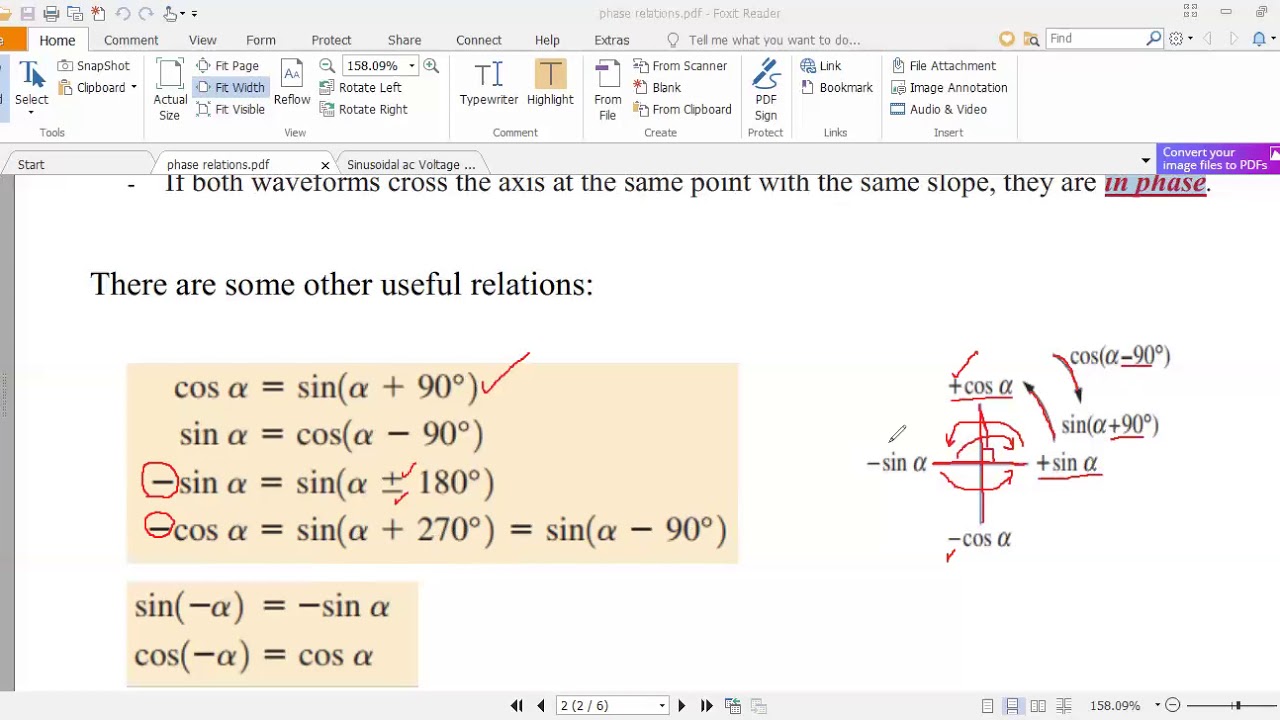Open the Connect ribbon tab
The image size is (1280, 720).
coord(479,40)
